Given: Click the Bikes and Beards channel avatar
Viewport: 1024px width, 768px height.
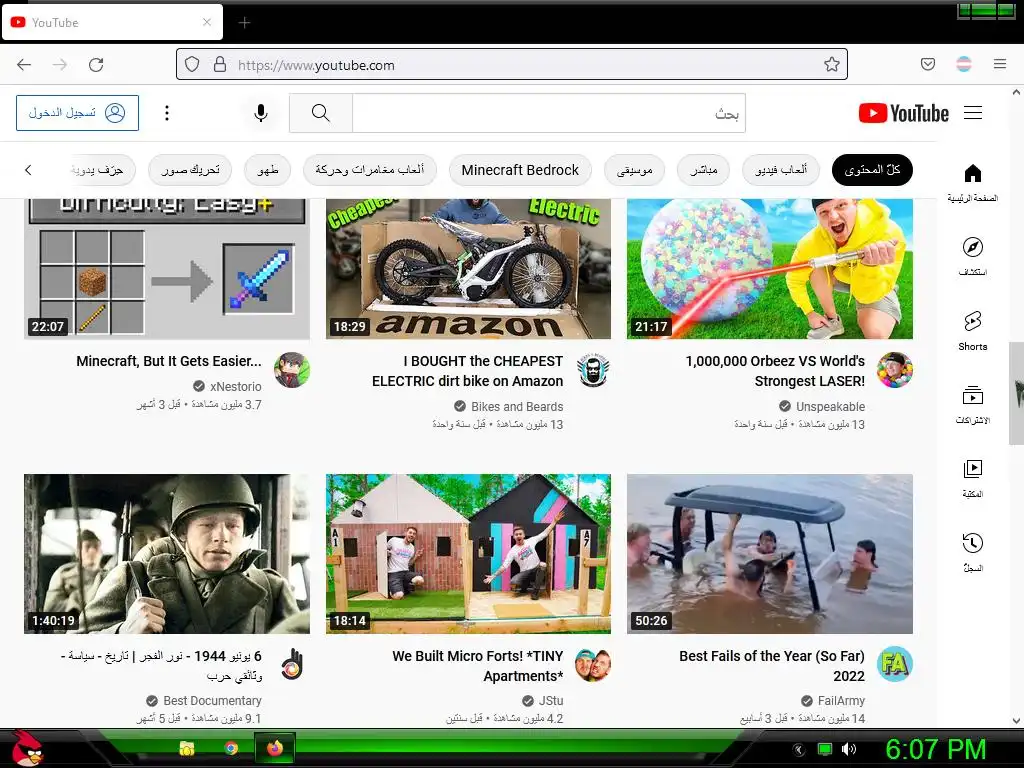Looking at the screenshot, I should tap(593, 370).
